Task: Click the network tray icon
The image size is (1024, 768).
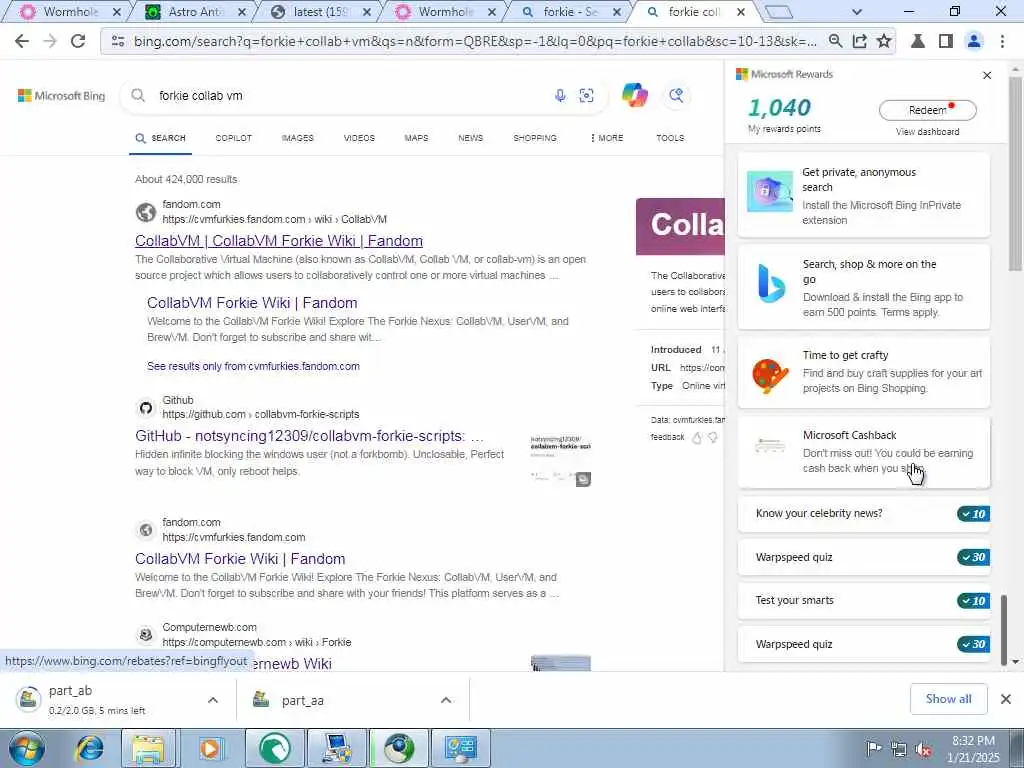Action: [899, 749]
